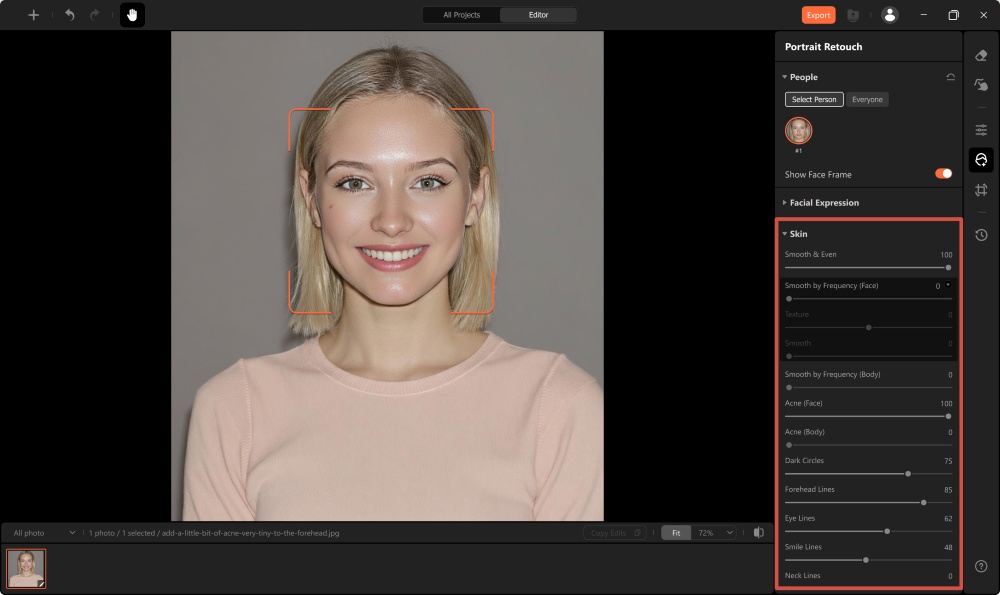This screenshot has height=595, width=1000.
Task: Turn off Show Face Frame
Action: (x=941, y=173)
